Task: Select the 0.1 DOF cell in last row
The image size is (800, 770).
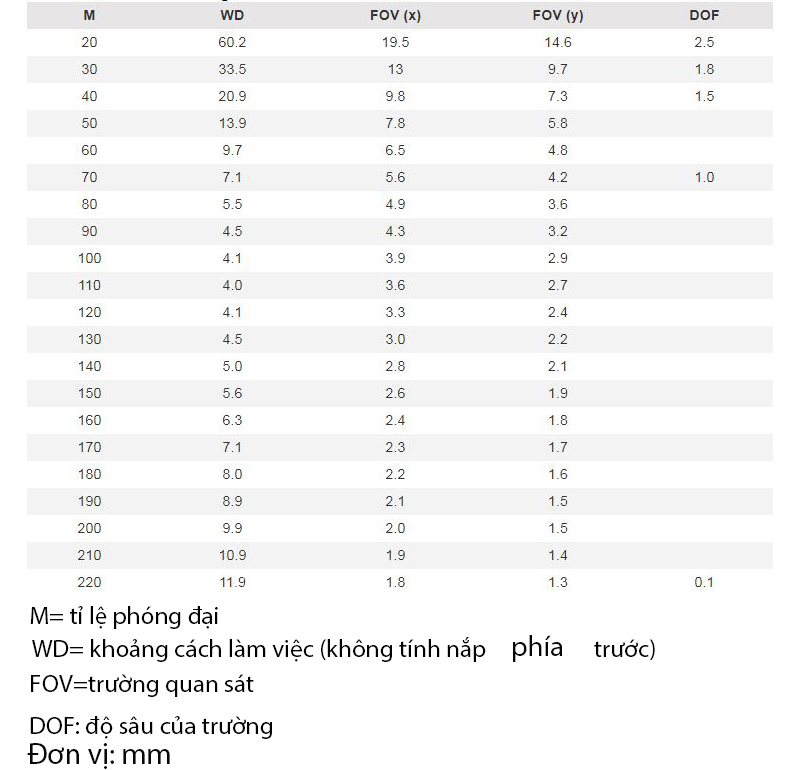Action: click(x=704, y=583)
